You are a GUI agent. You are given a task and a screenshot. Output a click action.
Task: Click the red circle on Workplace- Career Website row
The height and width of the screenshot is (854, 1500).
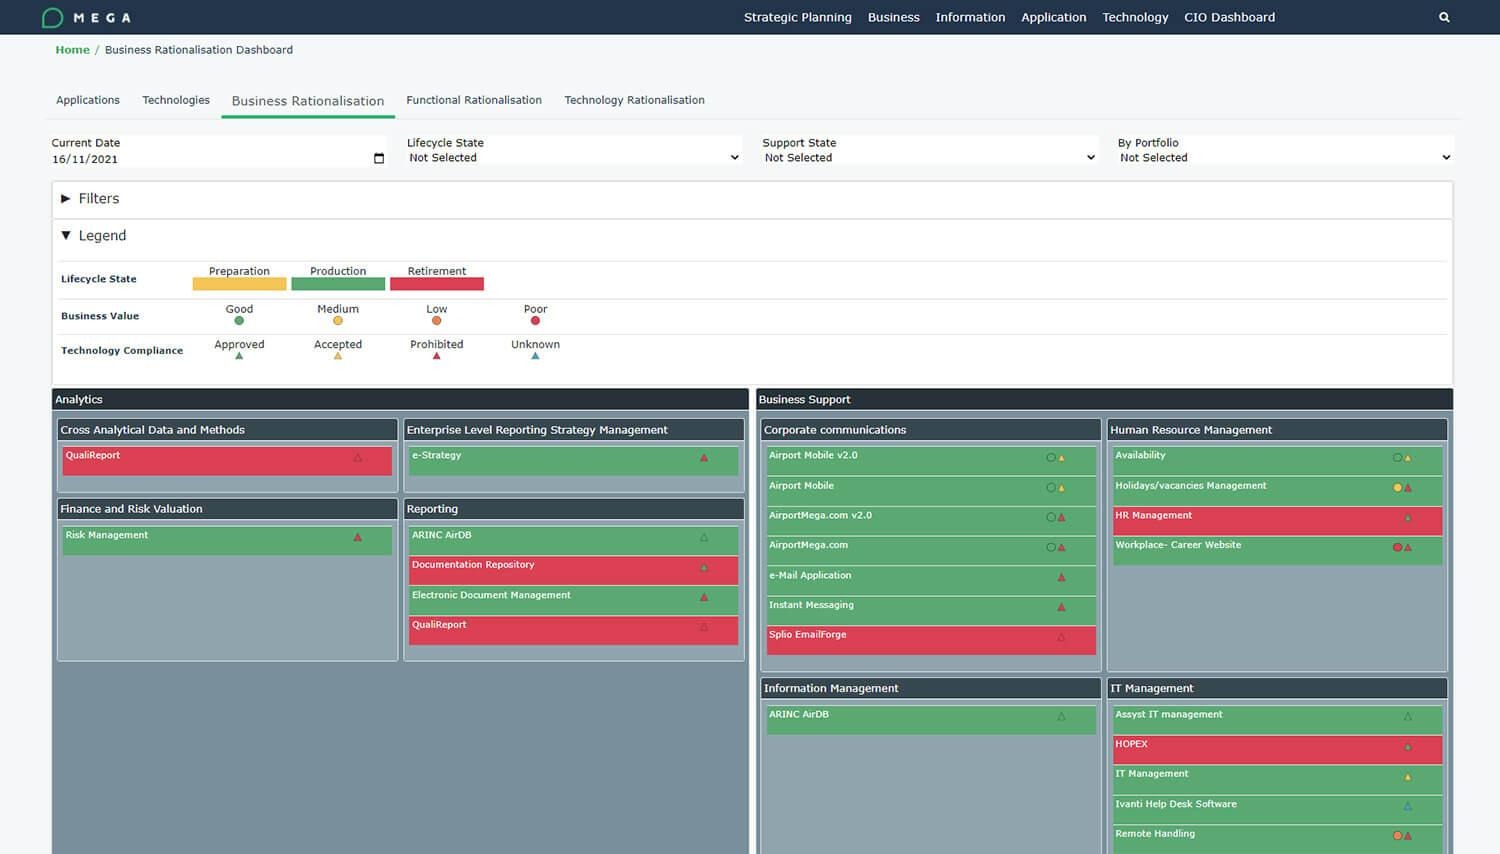[1397, 547]
